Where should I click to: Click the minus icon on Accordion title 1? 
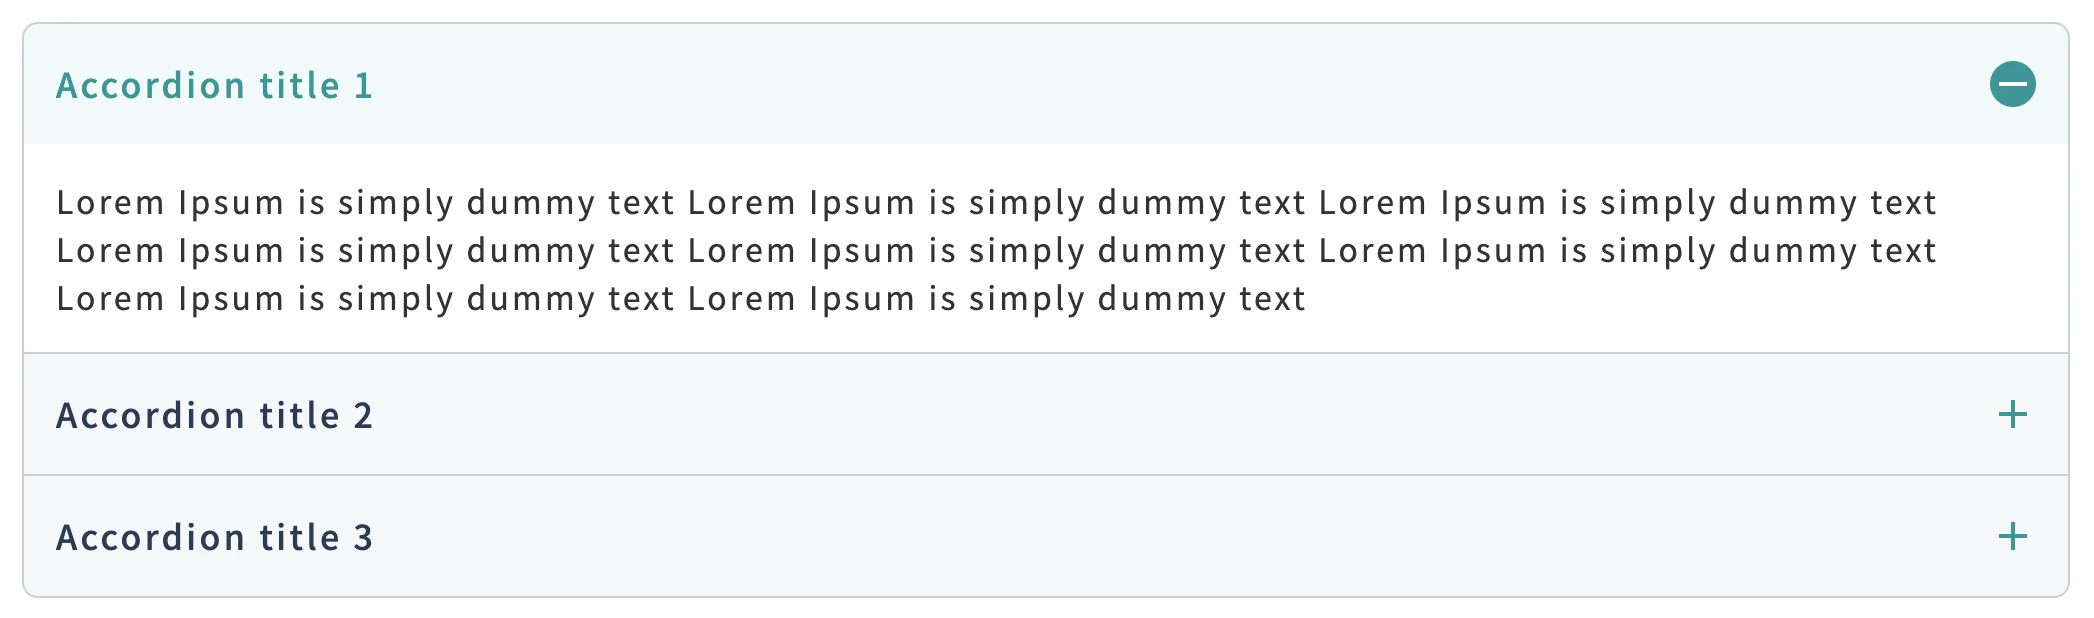(x=2012, y=84)
